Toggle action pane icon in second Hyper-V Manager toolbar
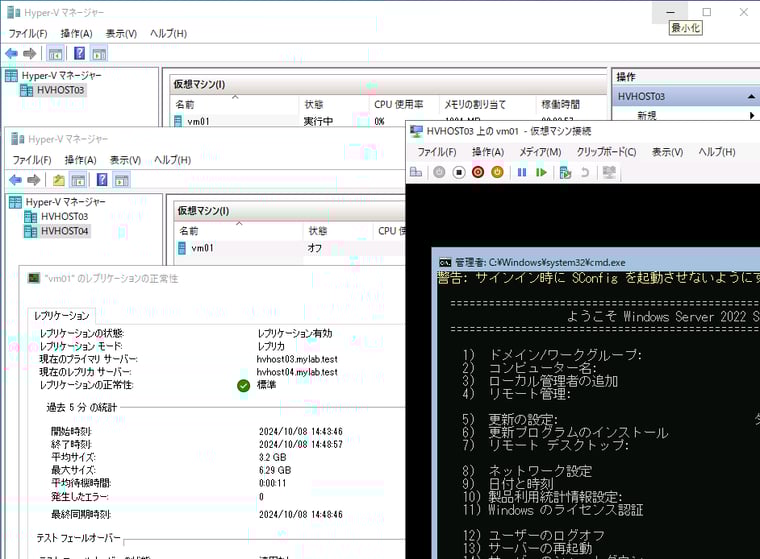 click(122, 180)
